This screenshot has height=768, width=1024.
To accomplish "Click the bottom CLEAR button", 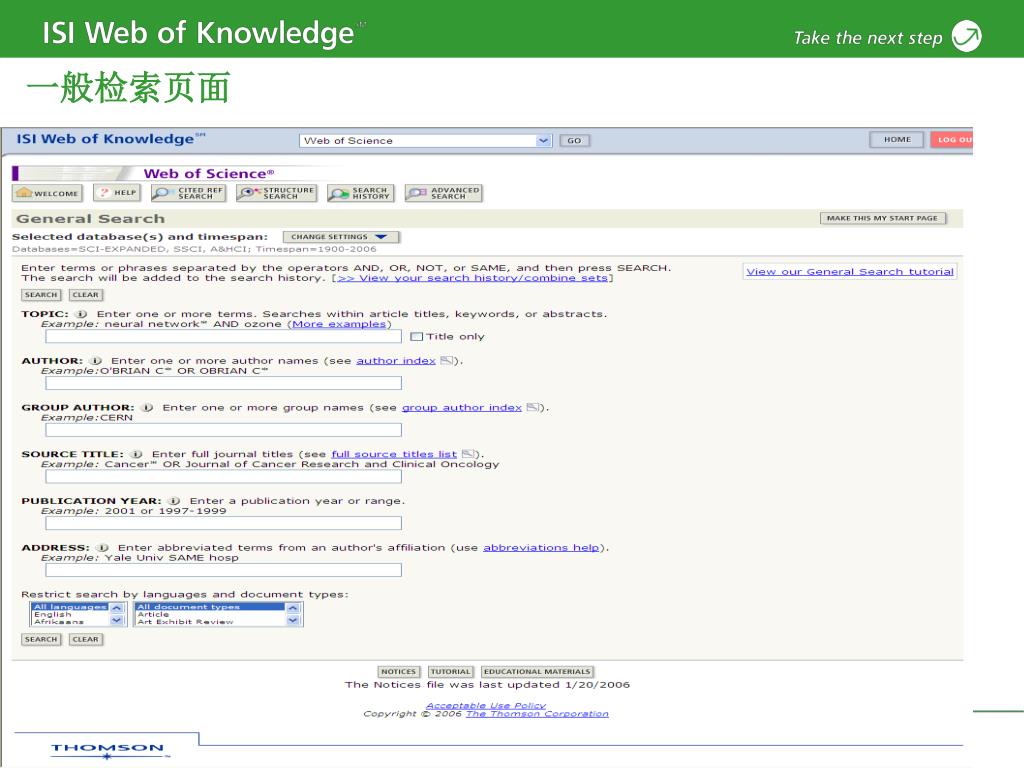I will coord(86,639).
